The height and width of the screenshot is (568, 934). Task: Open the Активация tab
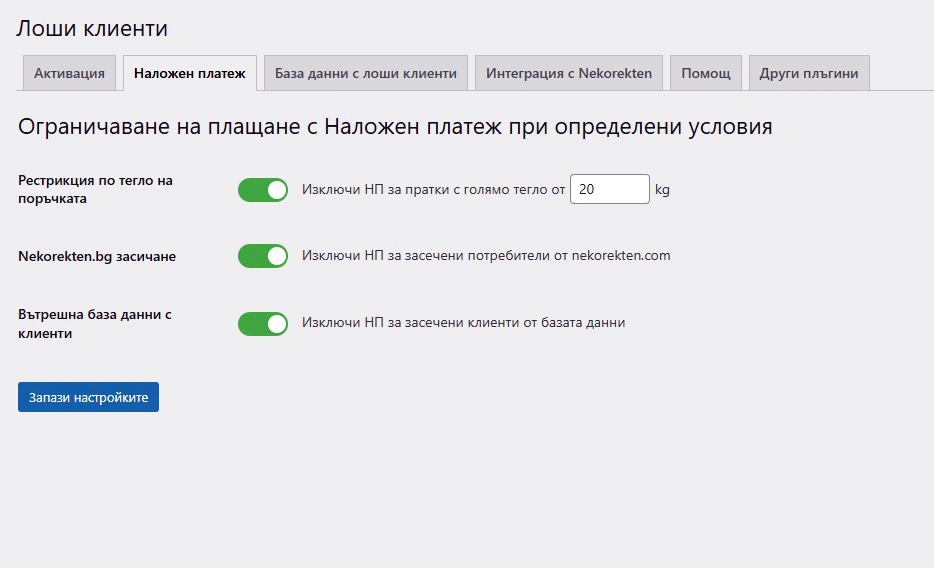tap(69, 73)
